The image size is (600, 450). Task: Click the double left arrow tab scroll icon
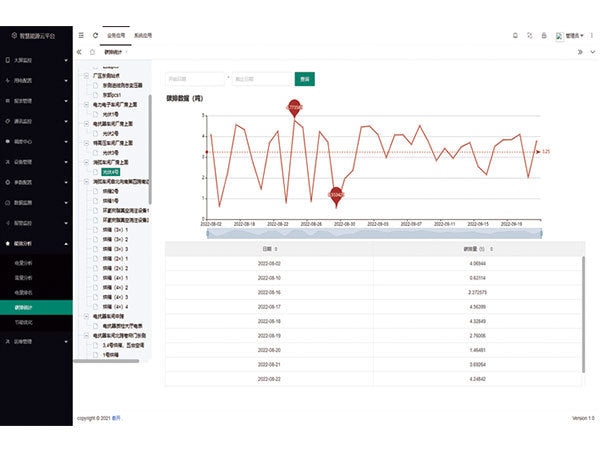[79, 52]
